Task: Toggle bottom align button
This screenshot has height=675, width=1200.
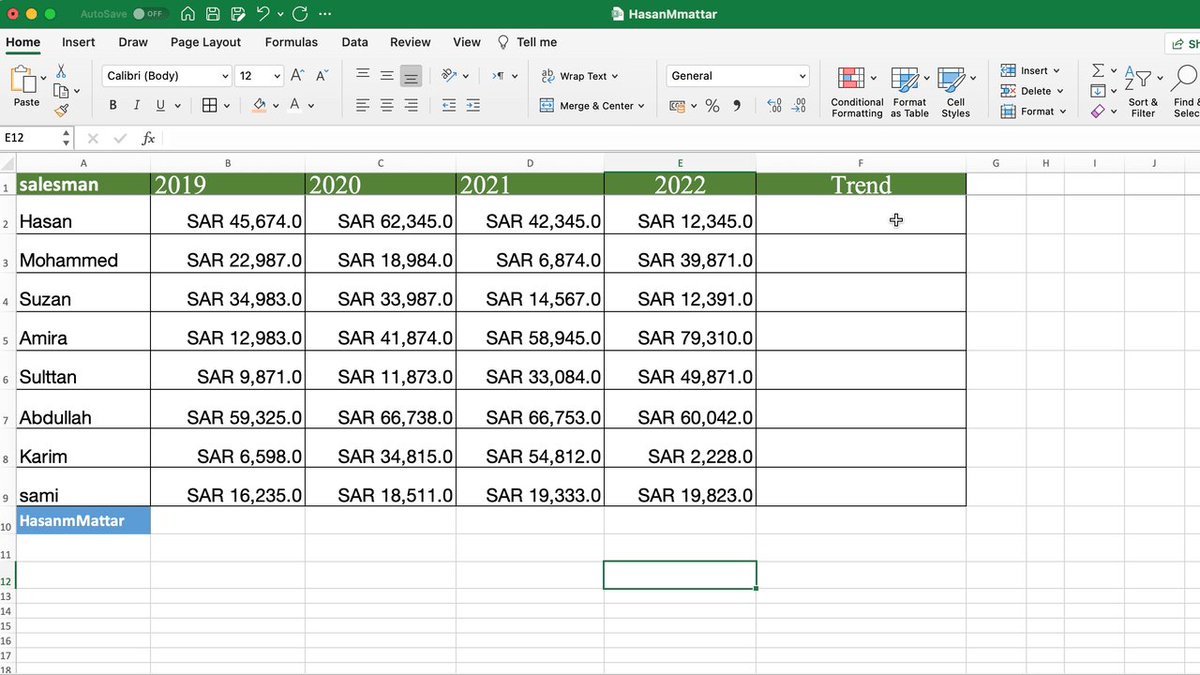Action: [410, 76]
